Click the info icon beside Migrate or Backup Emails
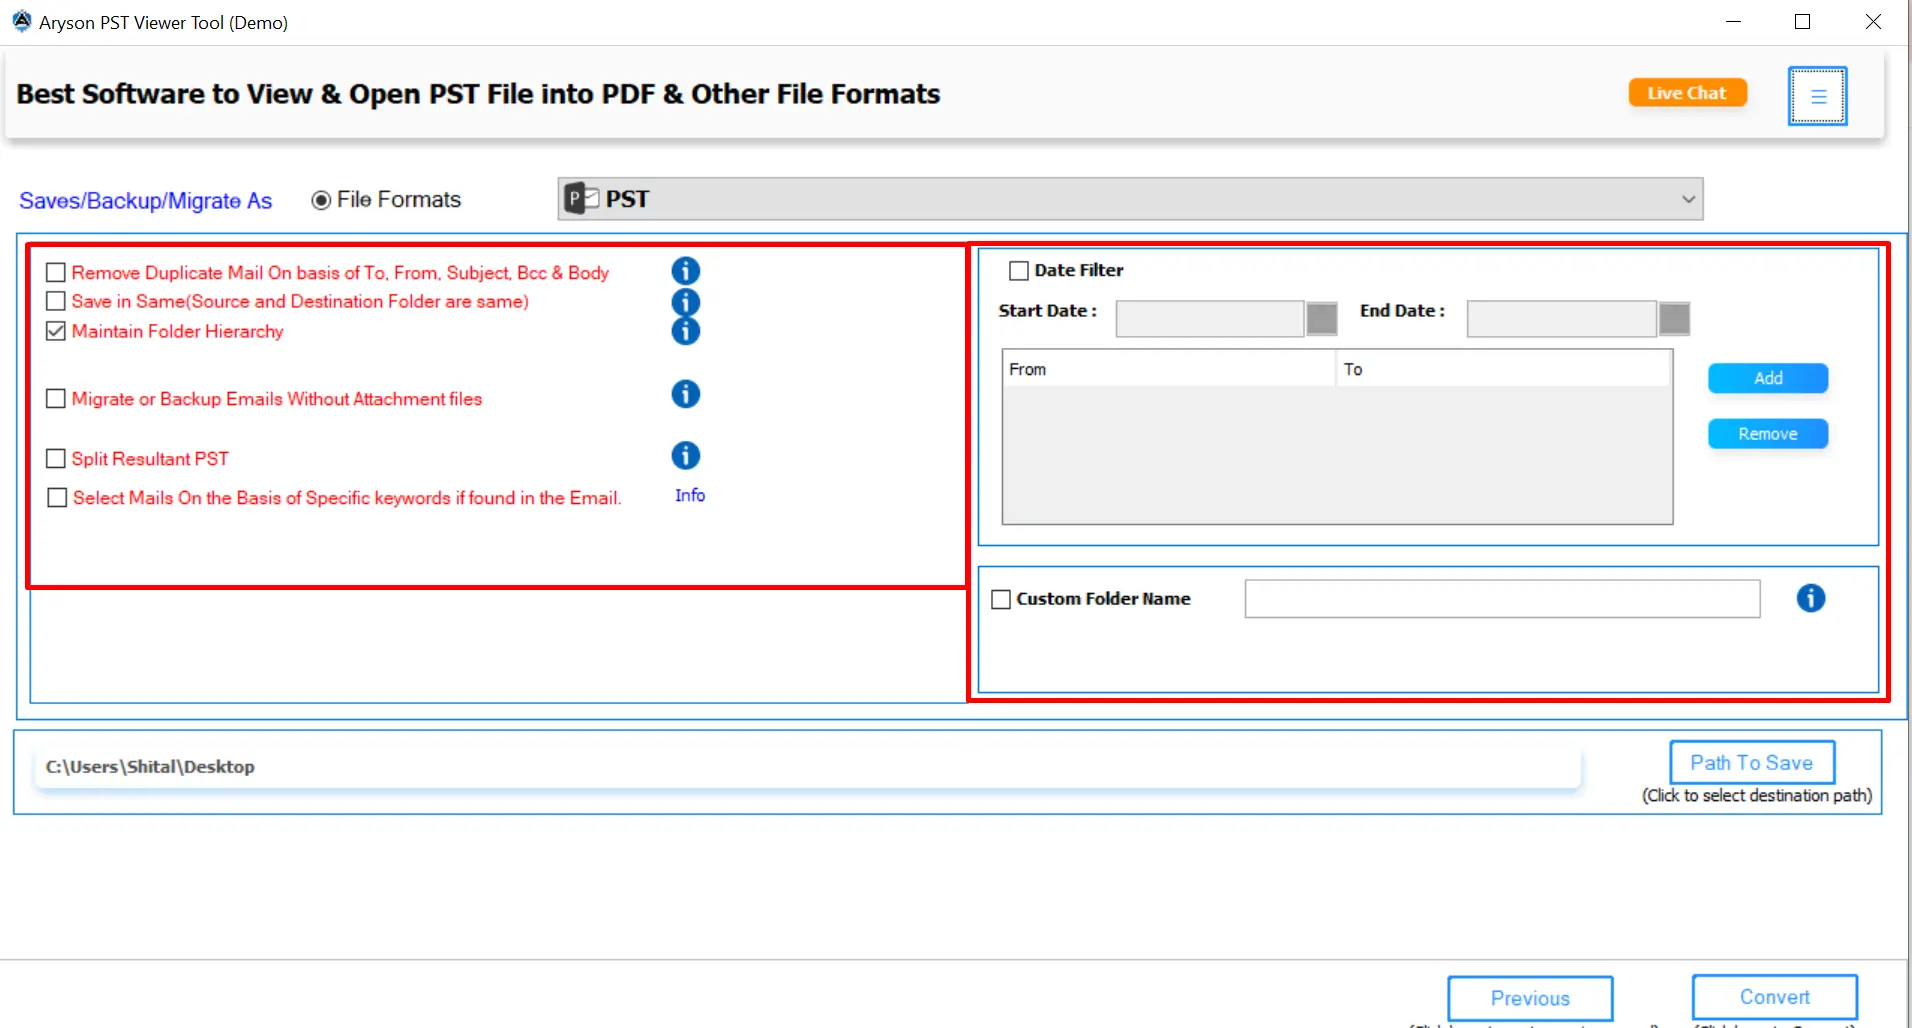The width and height of the screenshot is (1912, 1028). click(x=685, y=394)
